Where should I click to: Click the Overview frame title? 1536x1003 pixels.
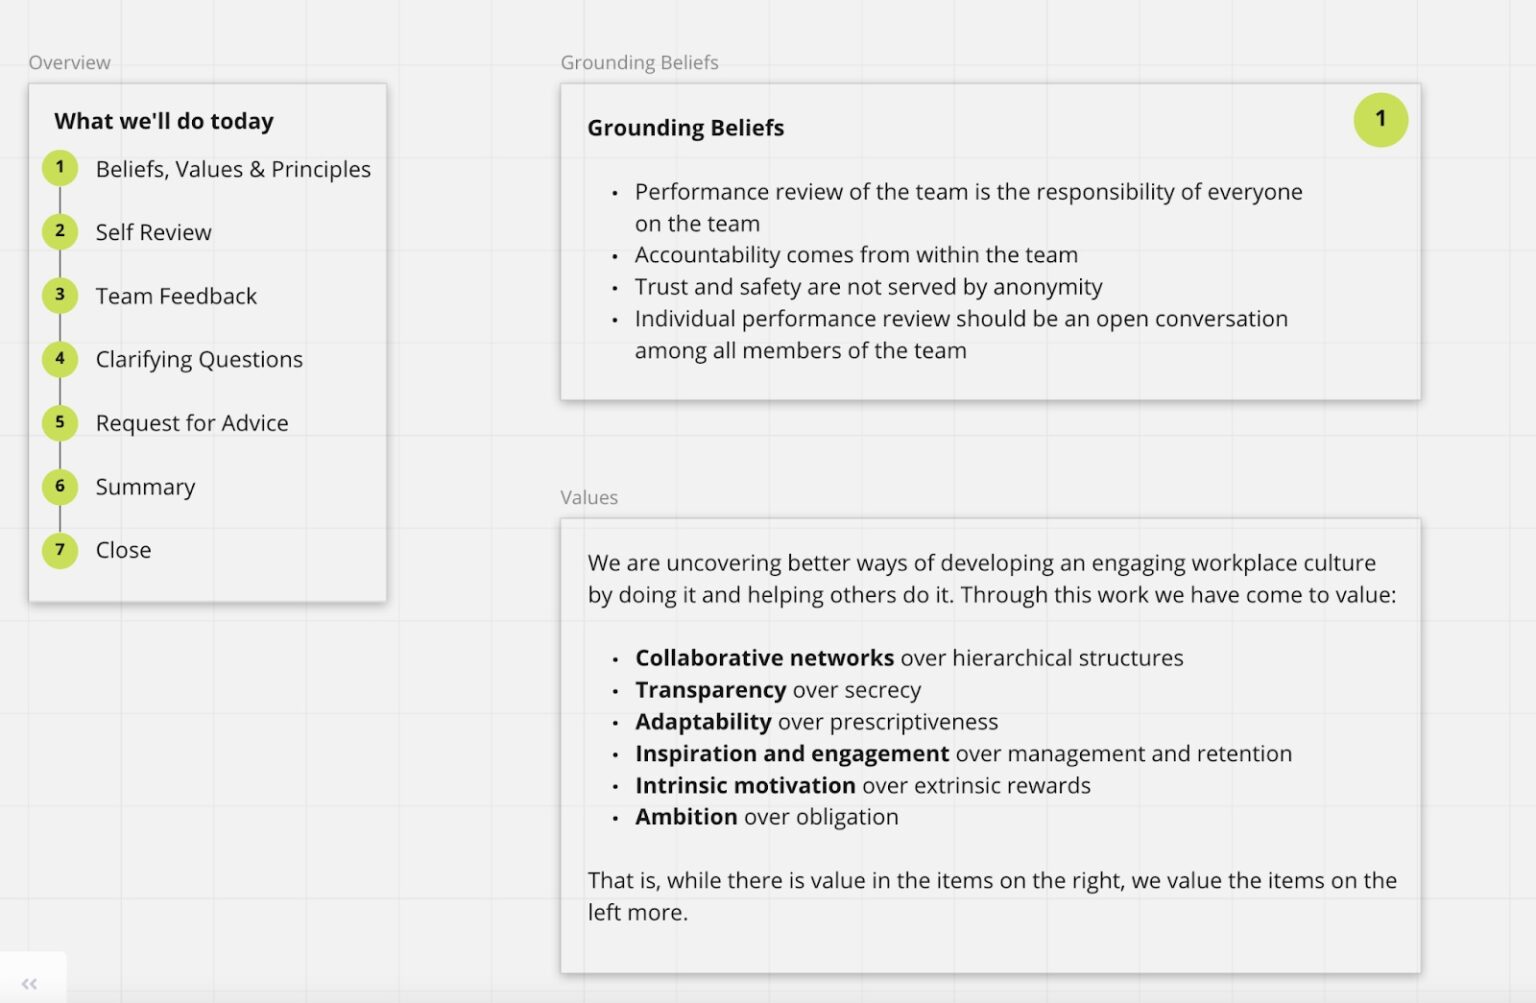tap(69, 62)
